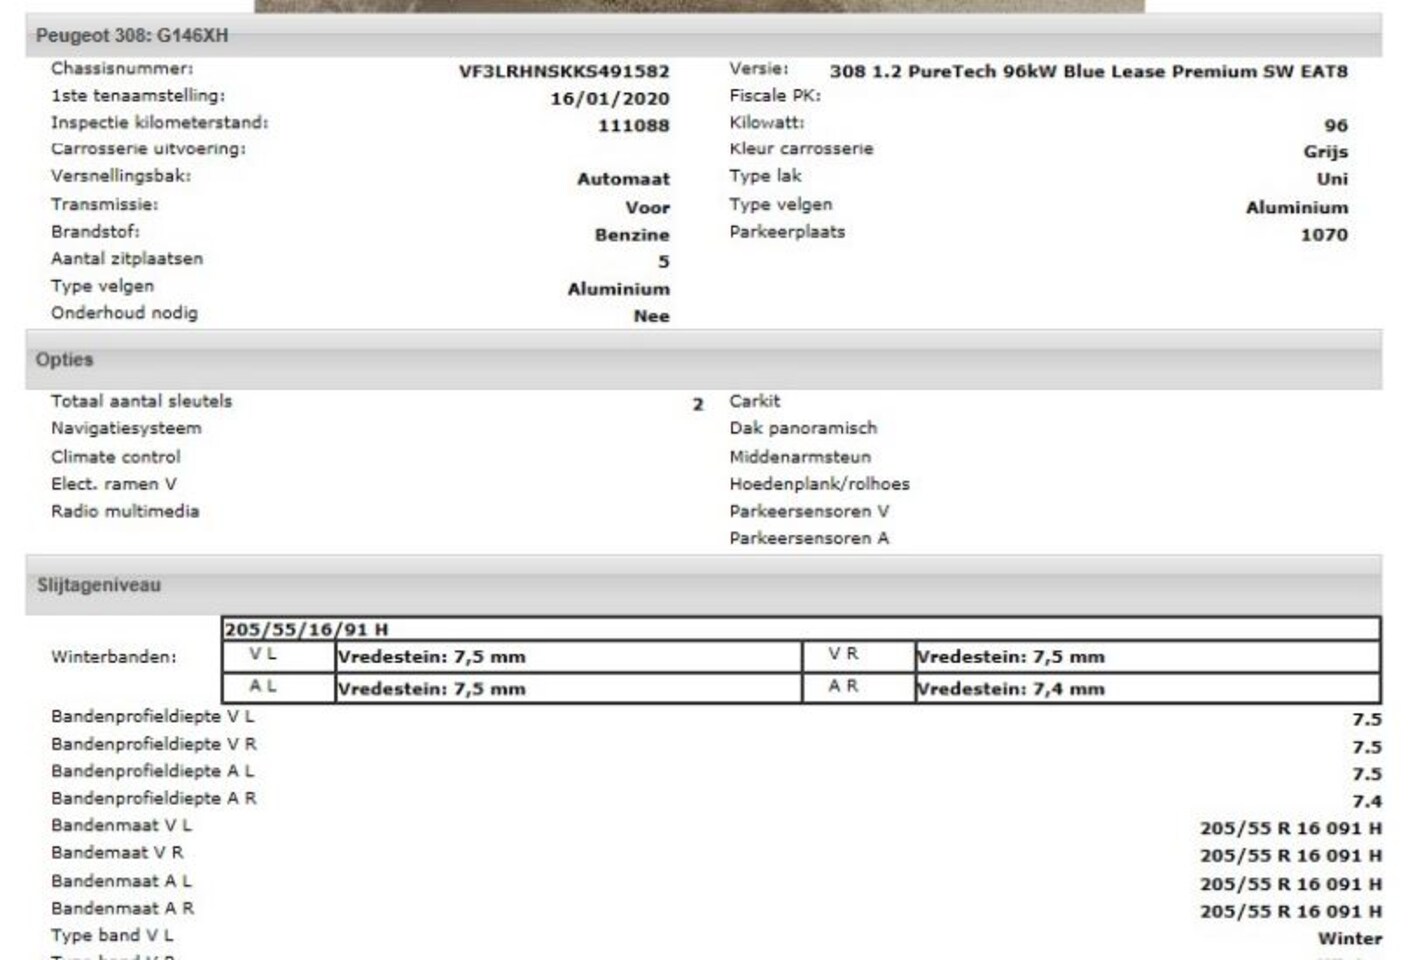Click the "V L" cell in the tyre table
This screenshot has height=960, width=1408.
pos(278,655)
